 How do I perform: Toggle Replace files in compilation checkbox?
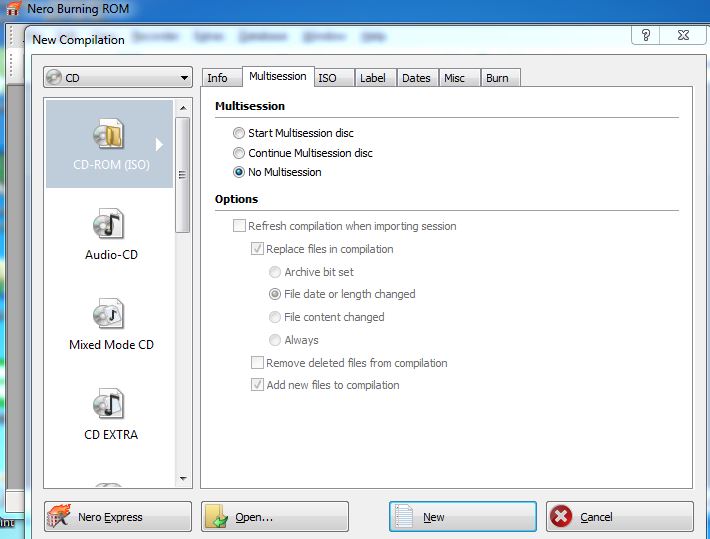pos(257,249)
